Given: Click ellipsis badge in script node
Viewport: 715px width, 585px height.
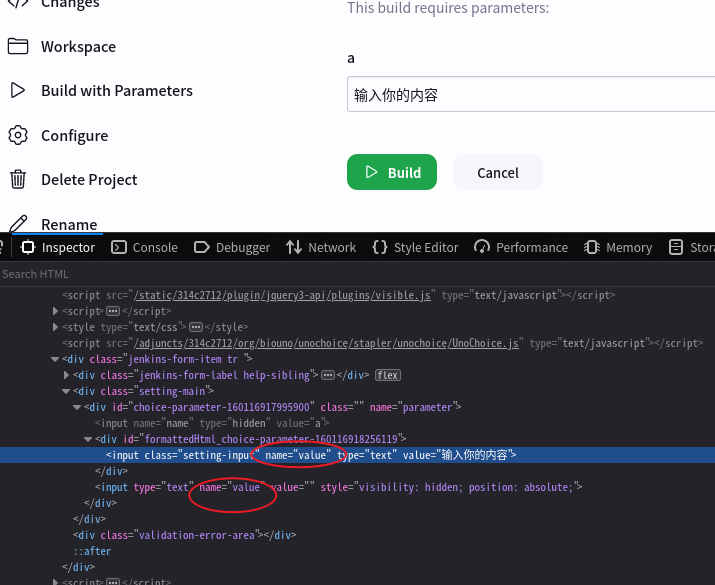Looking at the screenshot, I should point(113,311).
